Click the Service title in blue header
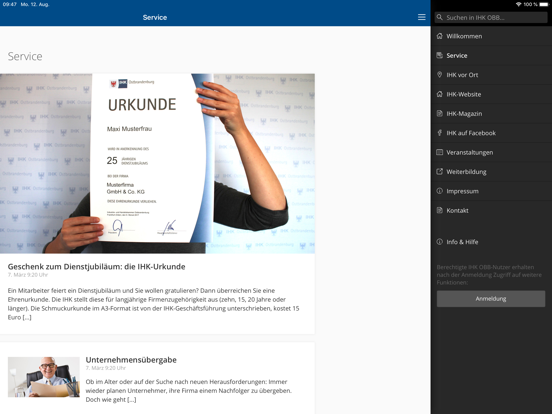This screenshot has width=552, height=414. (x=155, y=17)
